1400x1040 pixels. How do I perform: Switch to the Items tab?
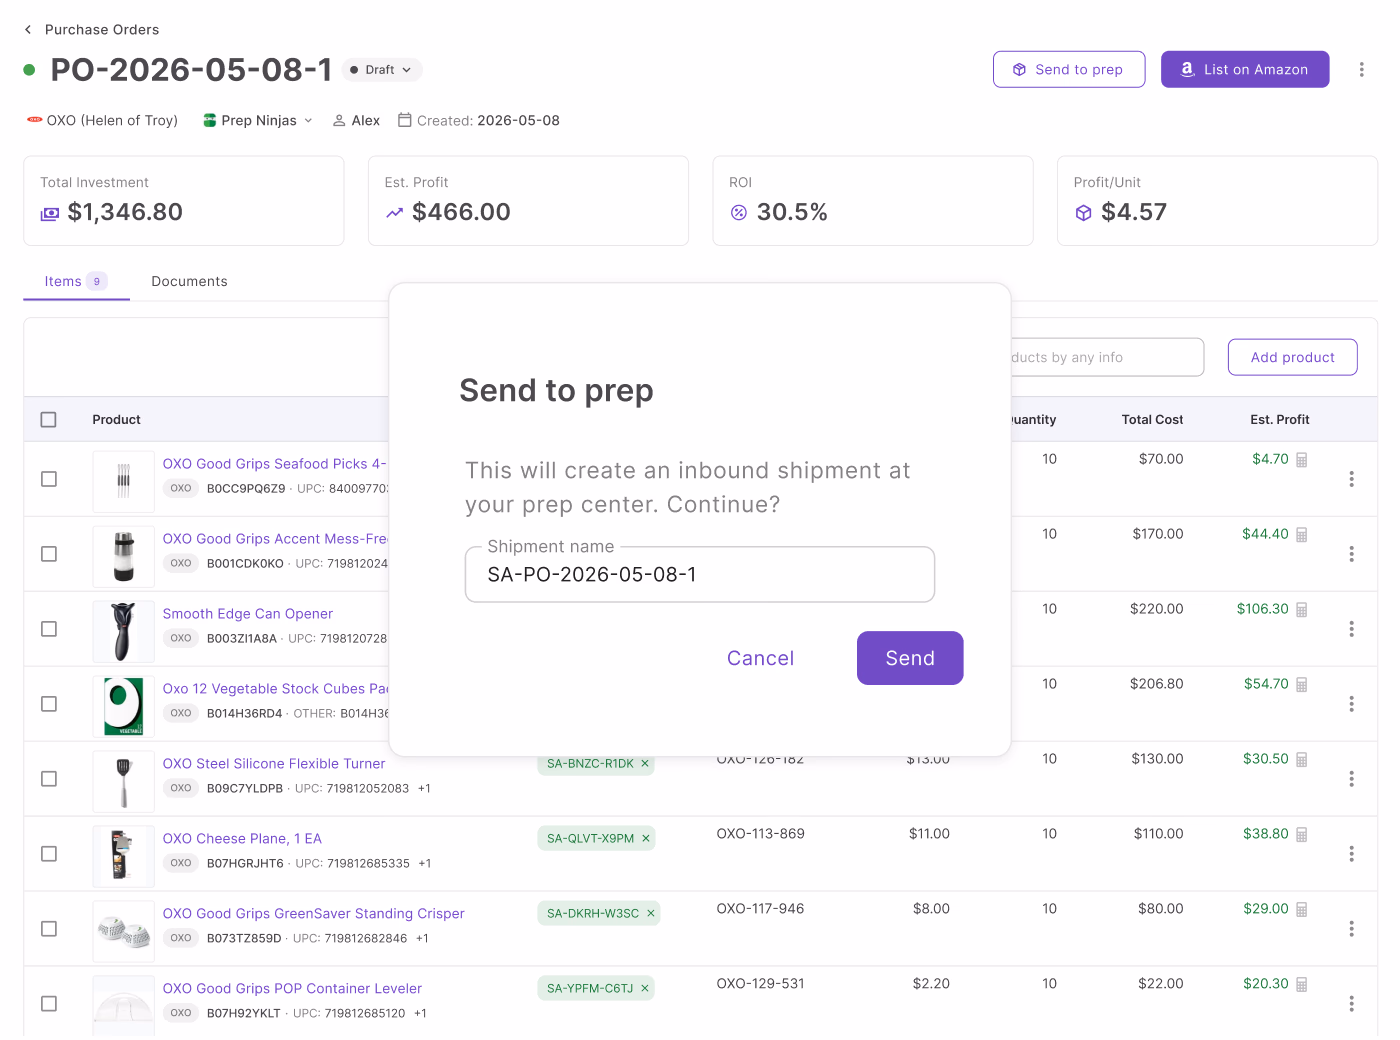pos(76,281)
